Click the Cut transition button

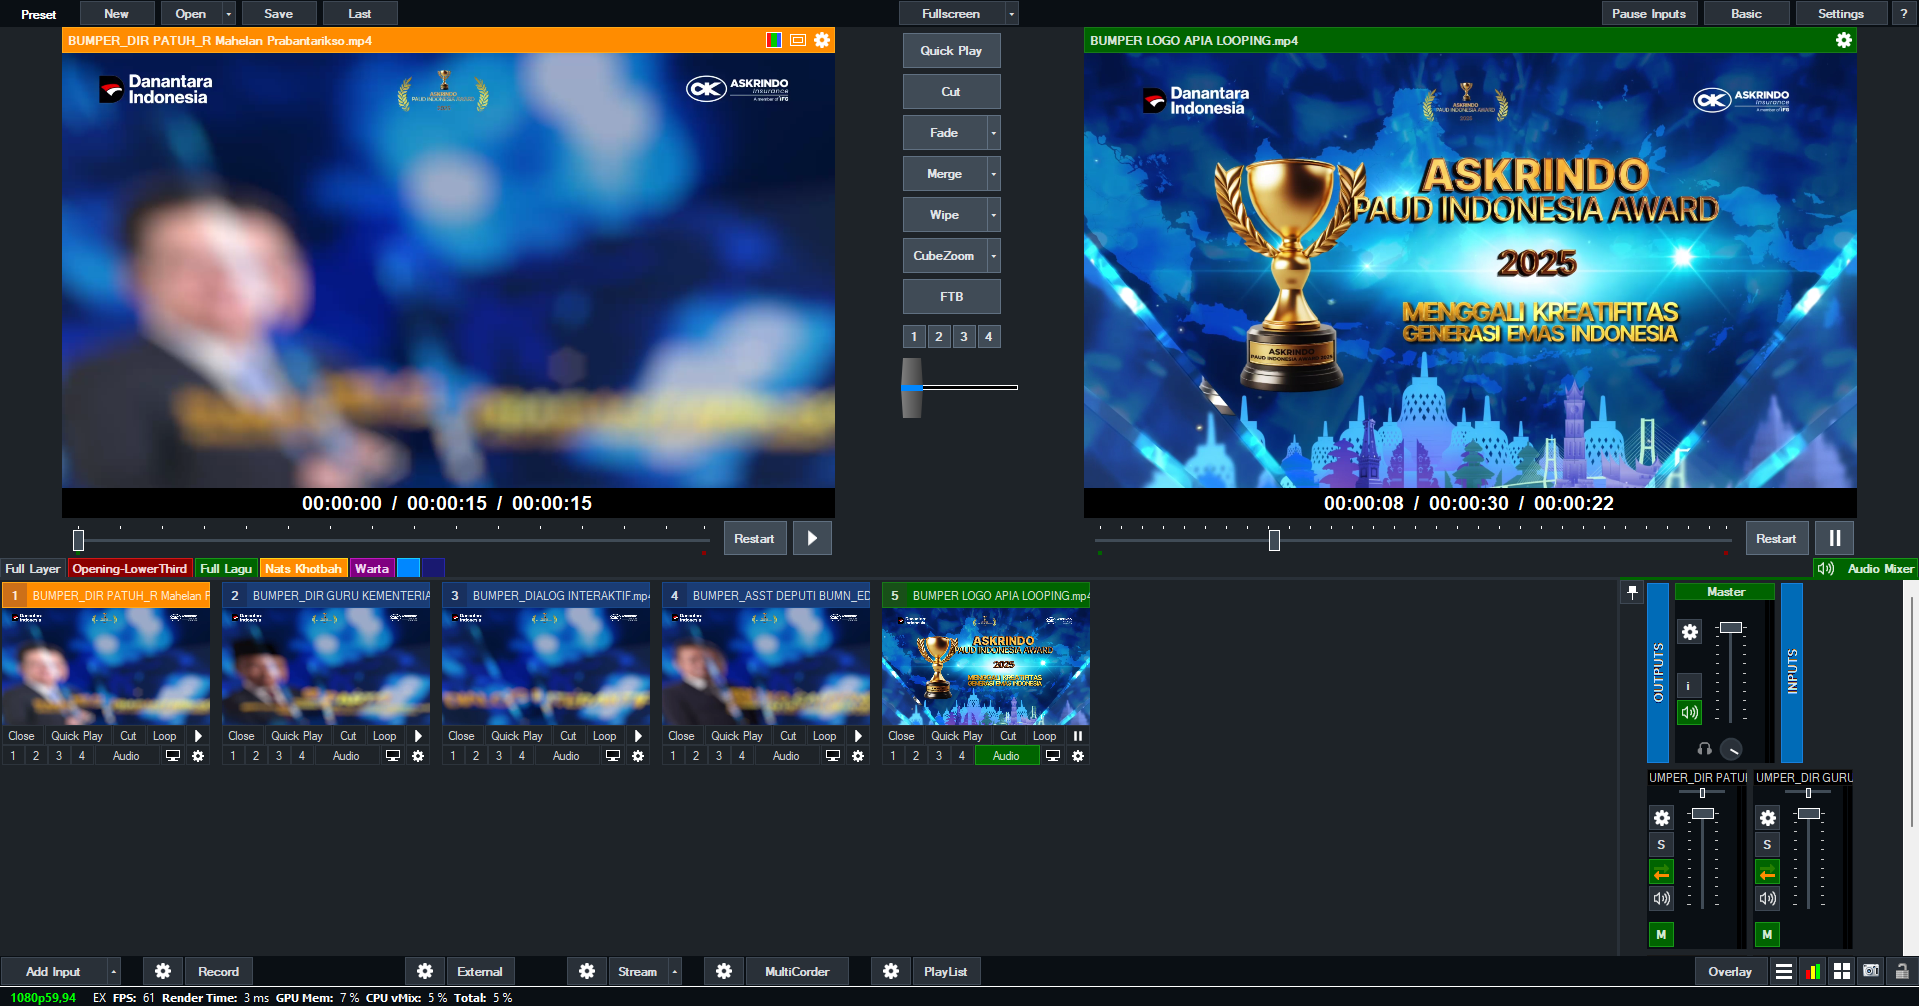point(951,92)
